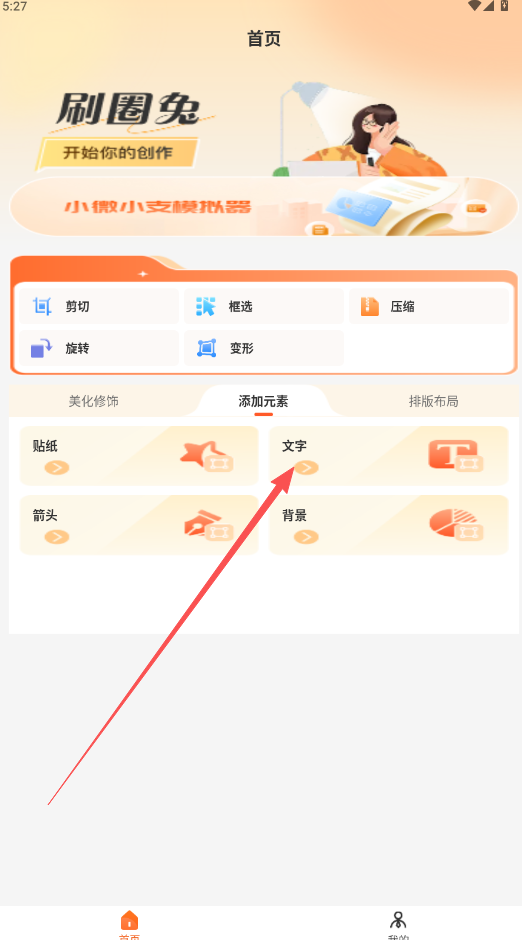Open 背景 via its chevron arrow
Image resolution: width=522 pixels, height=940 pixels.
pos(306,537)
